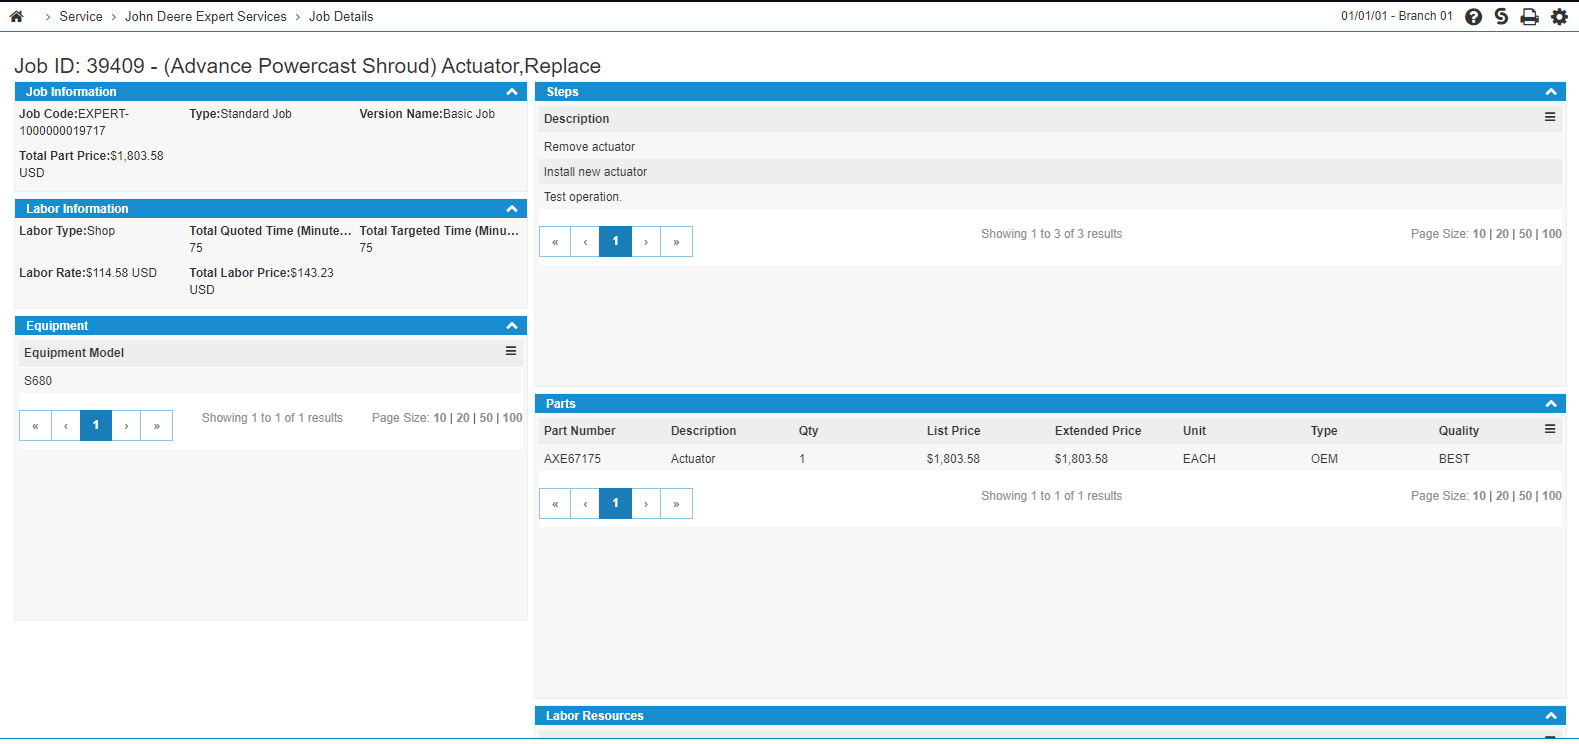Click Job Details breadcrumb

341,17
